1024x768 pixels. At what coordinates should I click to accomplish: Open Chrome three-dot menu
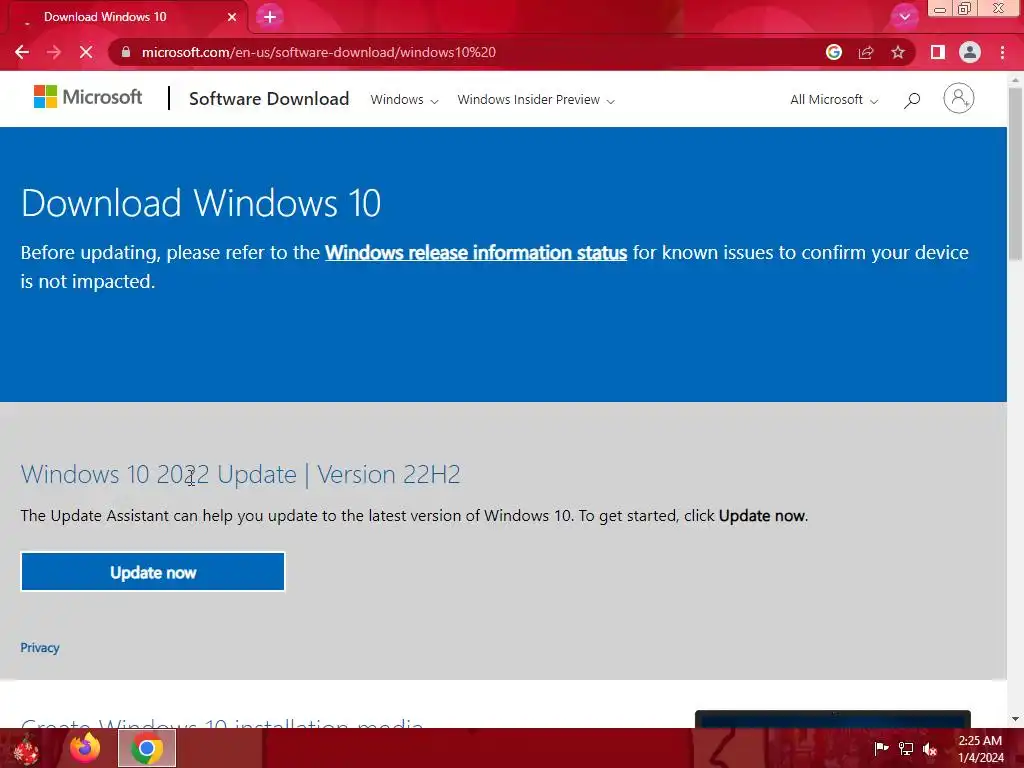coord(1002,52)
